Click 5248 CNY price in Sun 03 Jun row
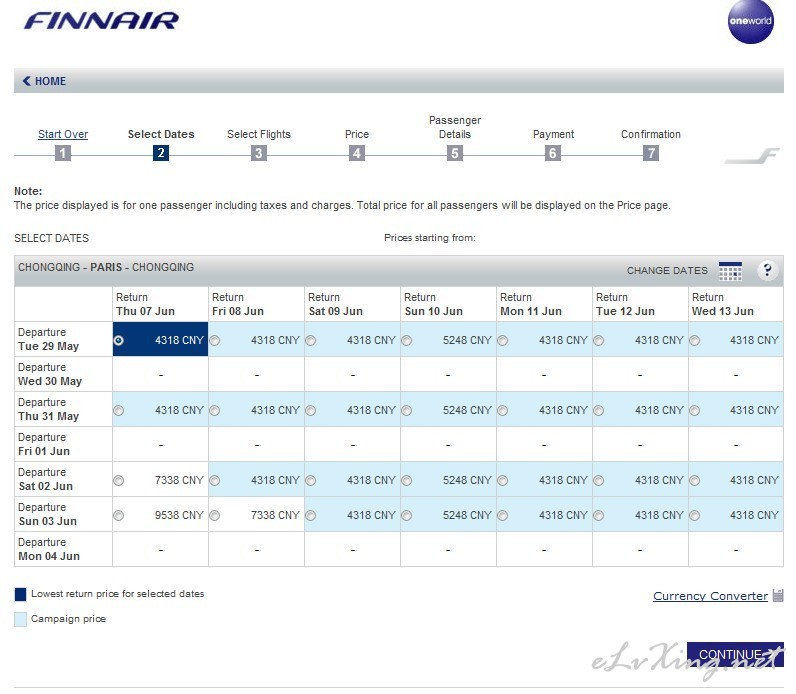 [467, 515]
